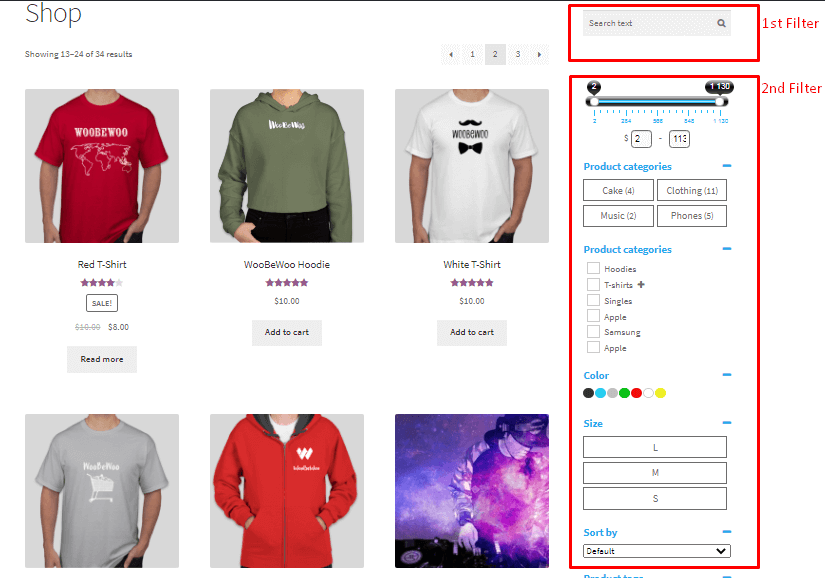This screenshot has height=578, width=825.
Task: Open the Red T-Shirt product title
Action: click(x=102, y=265)
